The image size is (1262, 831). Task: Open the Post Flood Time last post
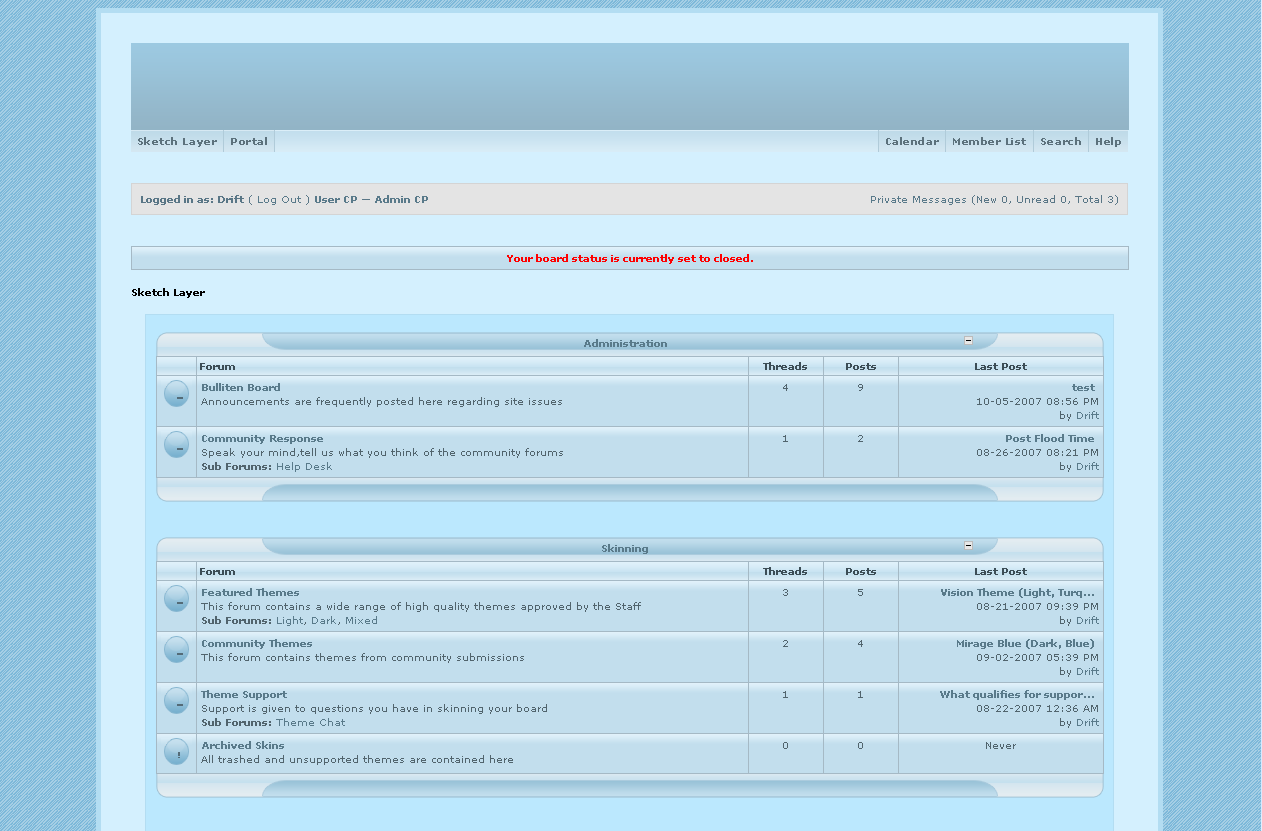(x=1049, y=439)
